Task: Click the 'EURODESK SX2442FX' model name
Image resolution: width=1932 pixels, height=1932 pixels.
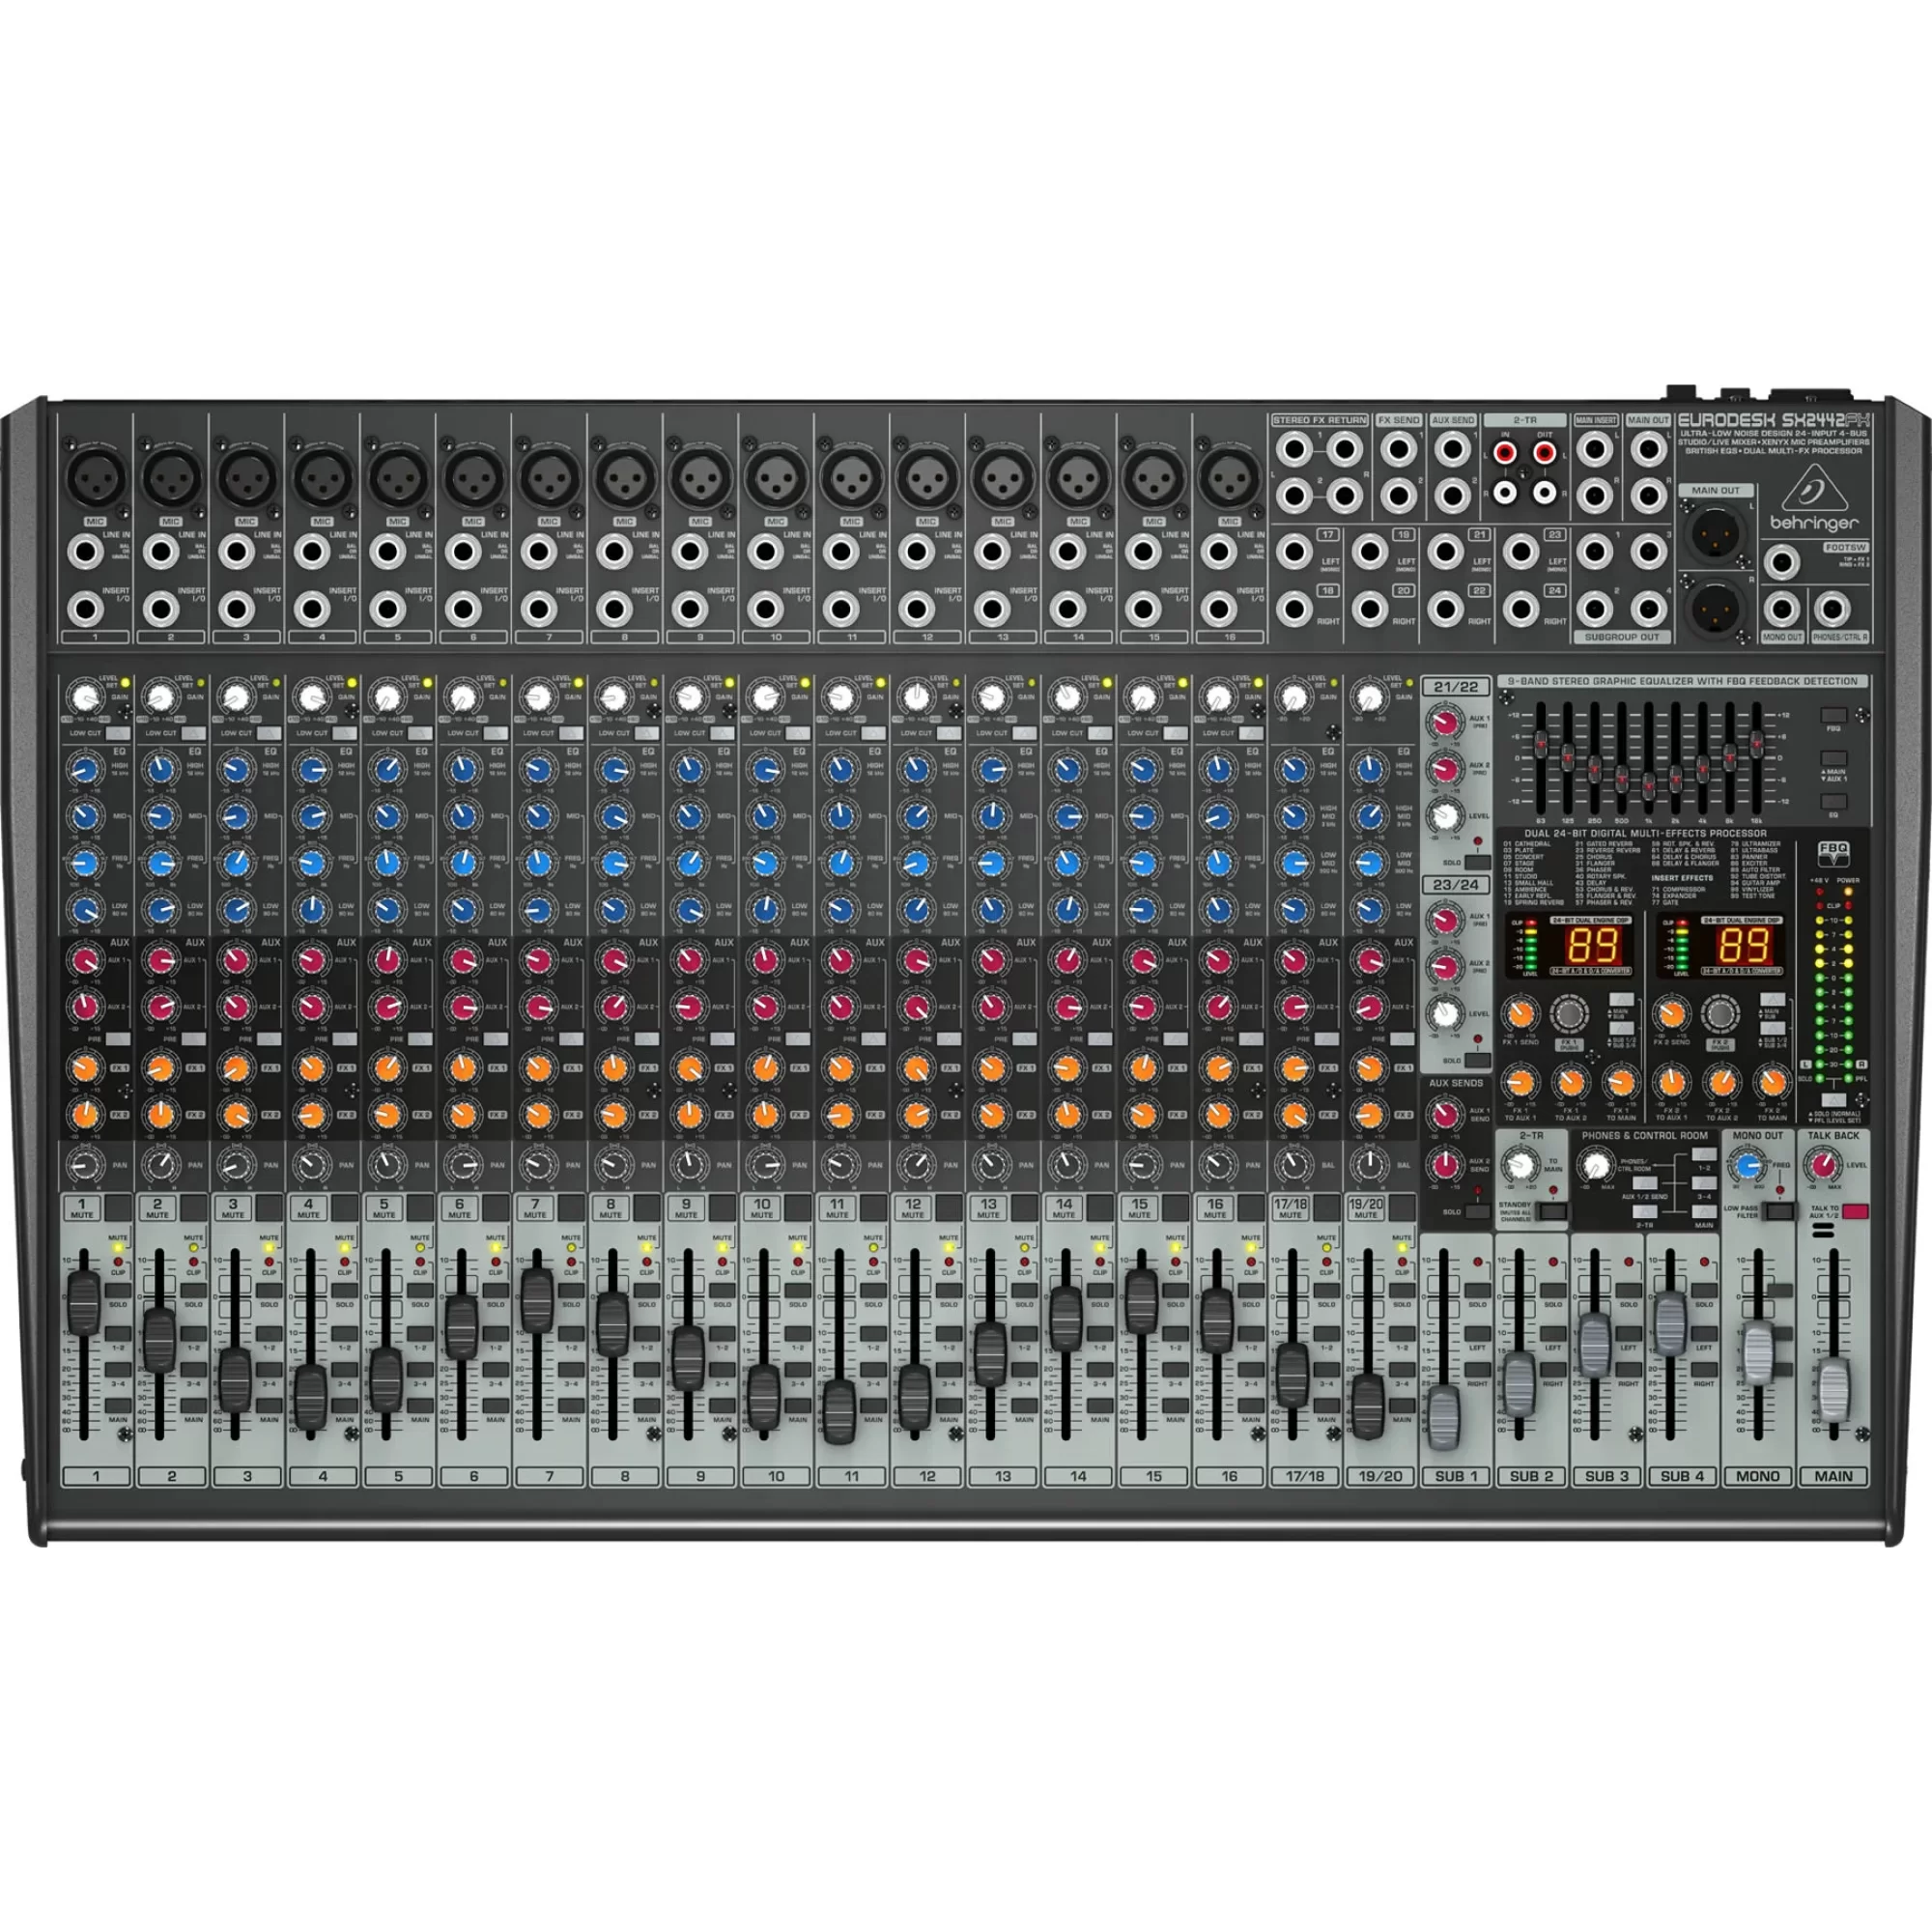Action: [x=1774, y=421]
